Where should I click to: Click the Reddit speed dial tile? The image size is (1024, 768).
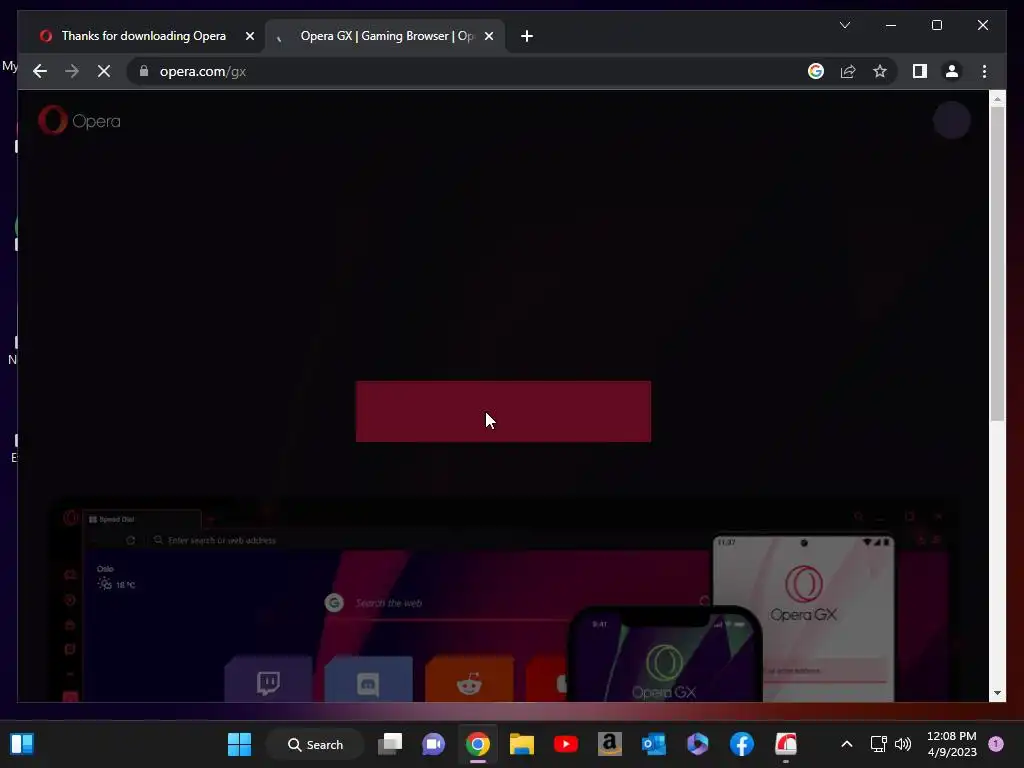469,679
